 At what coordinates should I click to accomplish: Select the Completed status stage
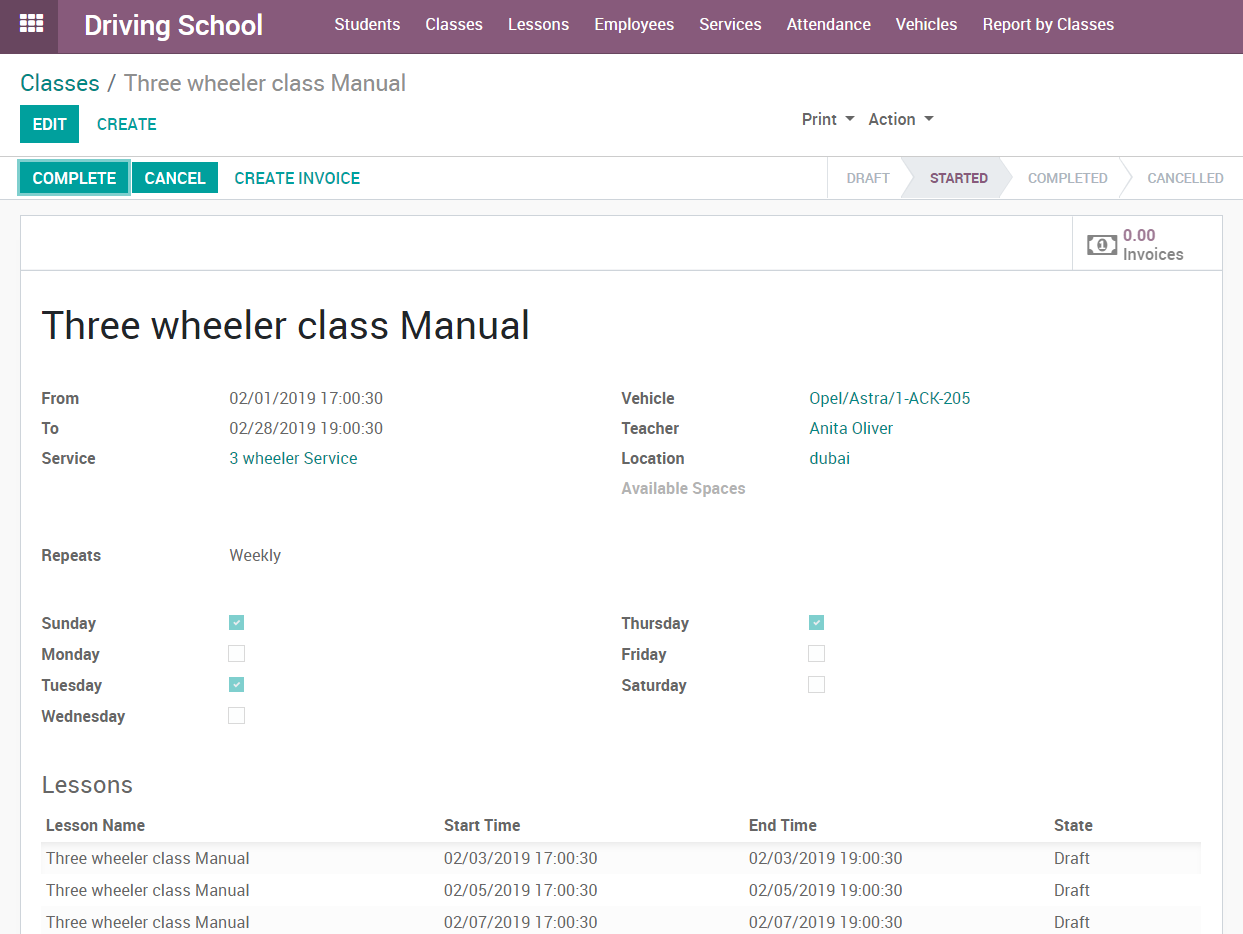pos(1067,178)
